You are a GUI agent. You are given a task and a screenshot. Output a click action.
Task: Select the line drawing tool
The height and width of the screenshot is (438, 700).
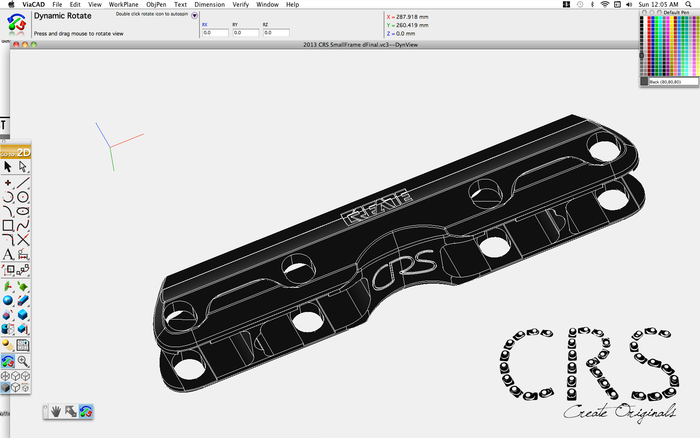pos(22,183)
